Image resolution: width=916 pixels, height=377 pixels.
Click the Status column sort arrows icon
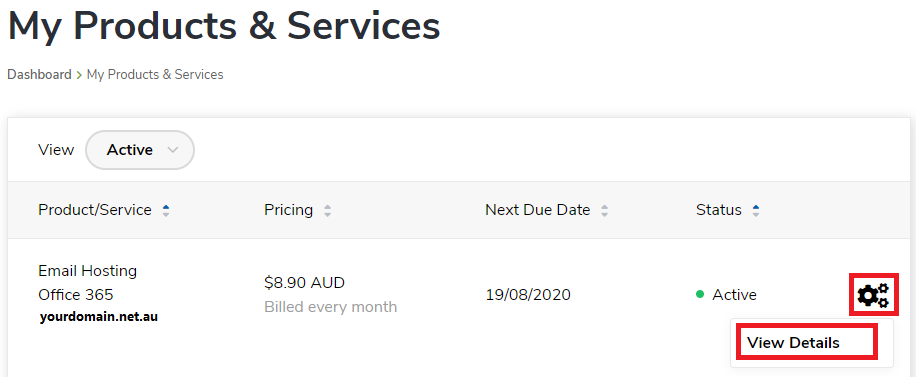click(756, 210)
